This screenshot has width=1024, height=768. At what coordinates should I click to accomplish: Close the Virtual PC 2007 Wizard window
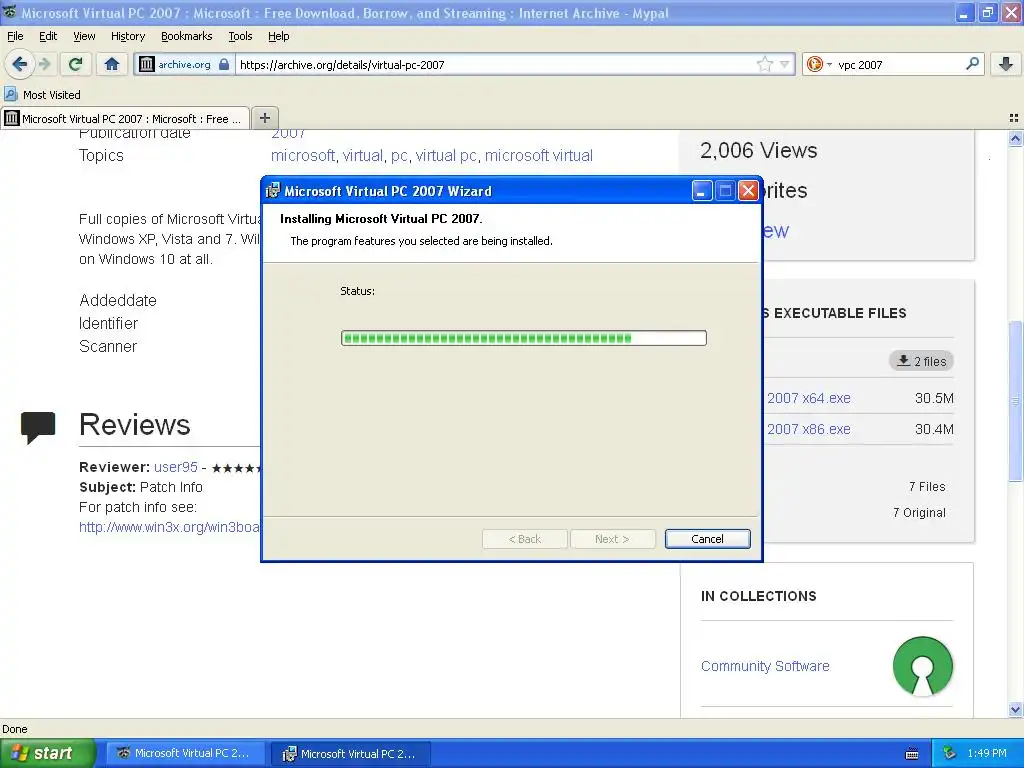748,191
